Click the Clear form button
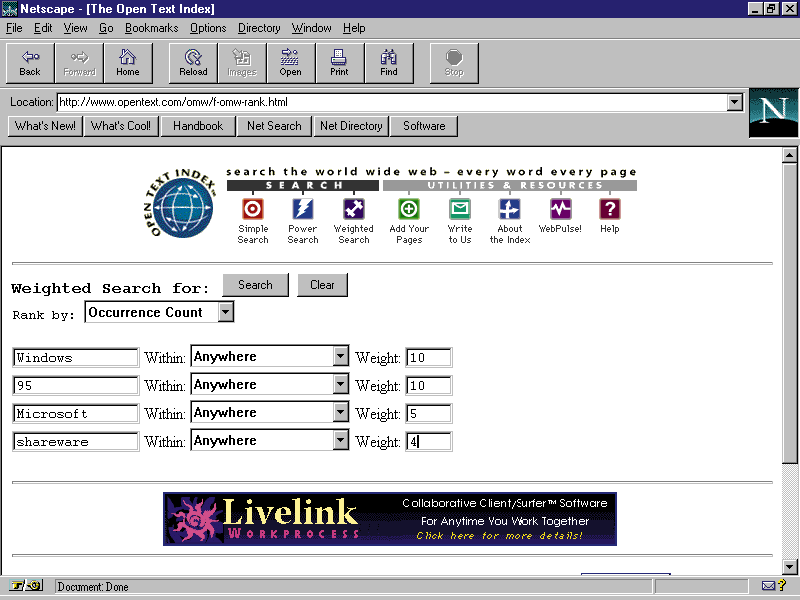 pos(322,285)
